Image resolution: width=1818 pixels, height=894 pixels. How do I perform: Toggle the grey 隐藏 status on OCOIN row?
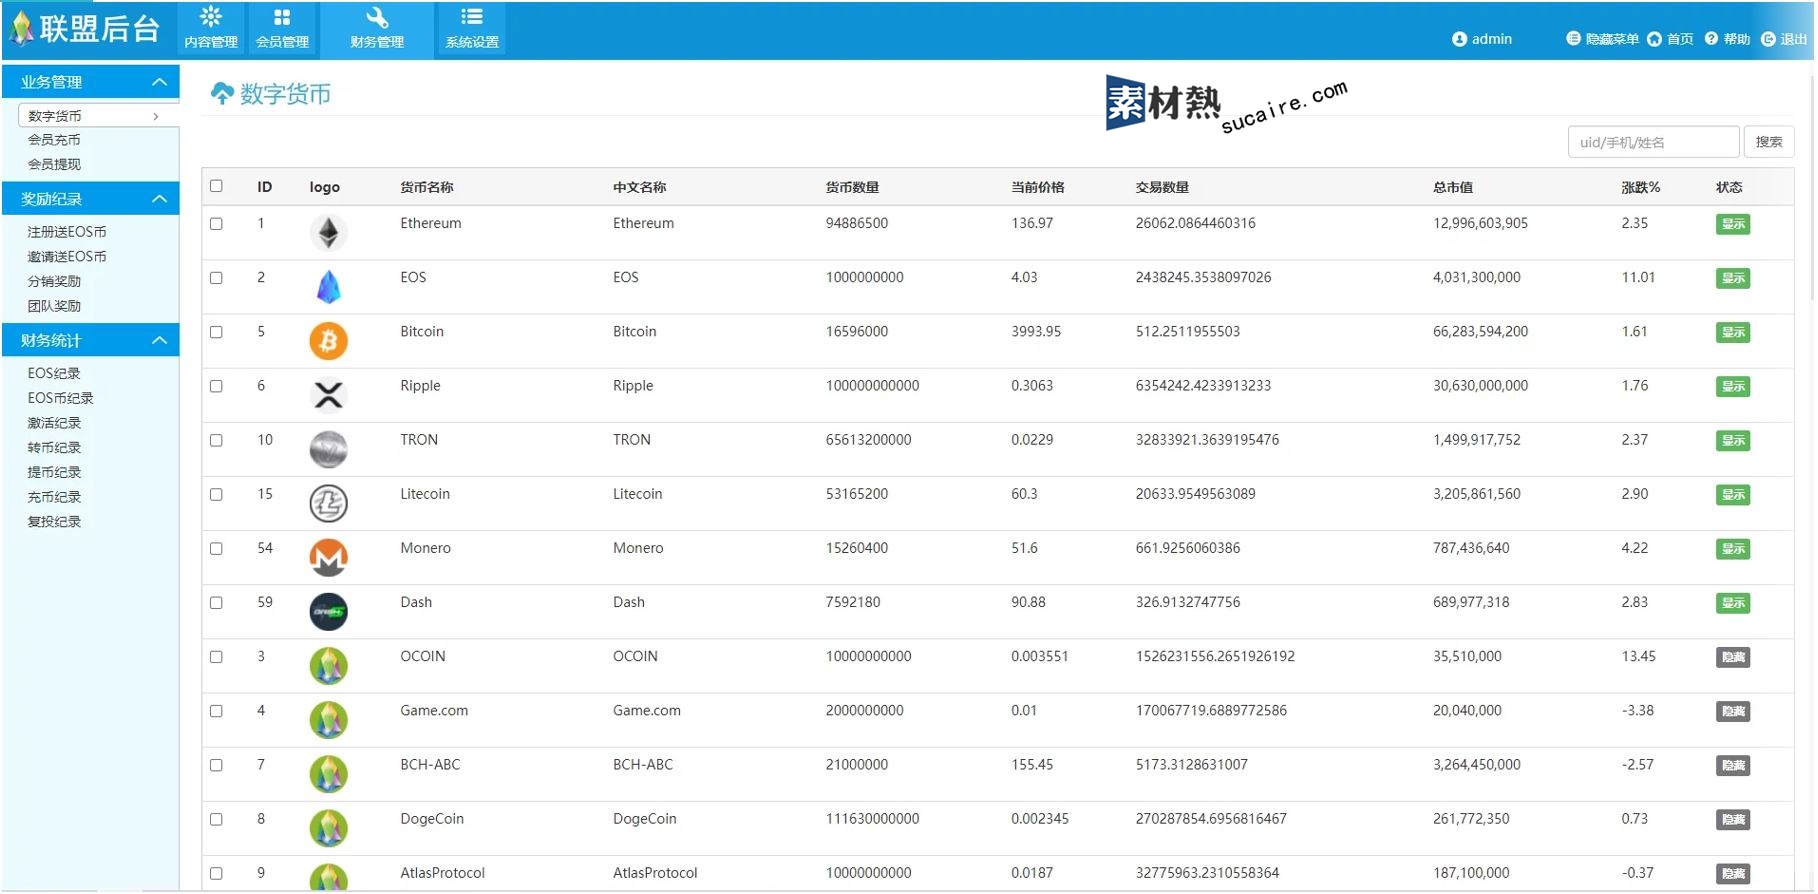1733,657
